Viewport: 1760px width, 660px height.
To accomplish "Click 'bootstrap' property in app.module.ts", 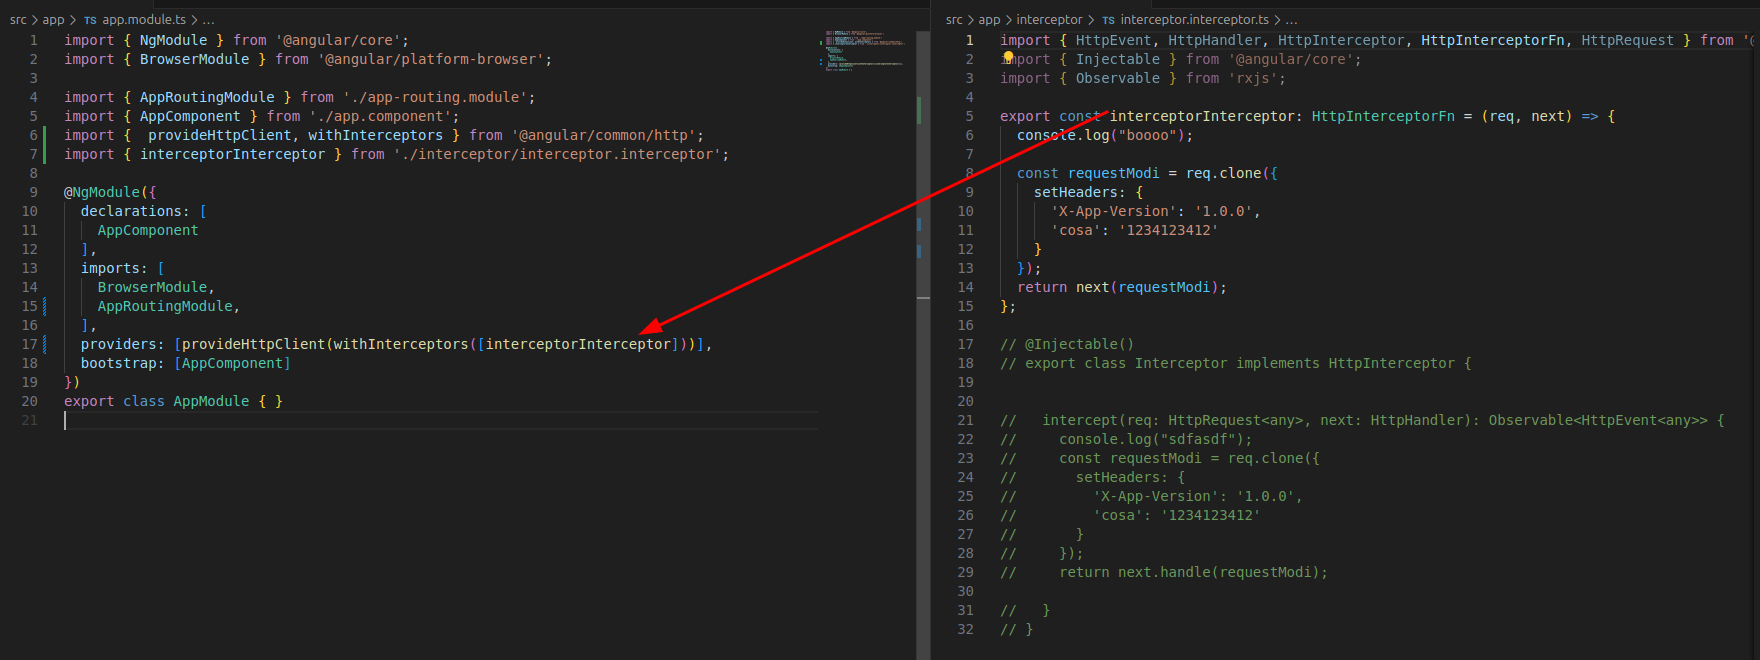I will coord(119,363).
